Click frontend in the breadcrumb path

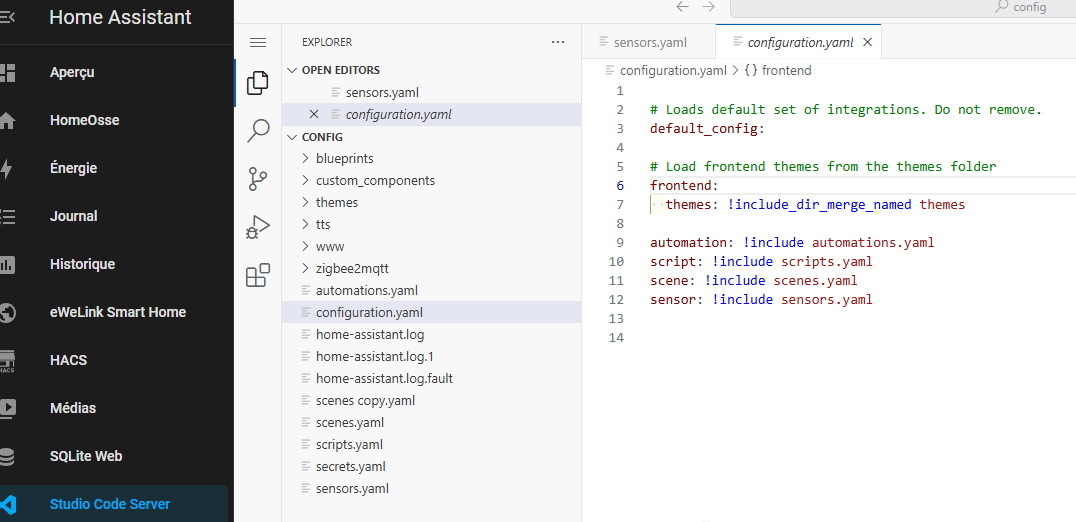pos(786,70)
